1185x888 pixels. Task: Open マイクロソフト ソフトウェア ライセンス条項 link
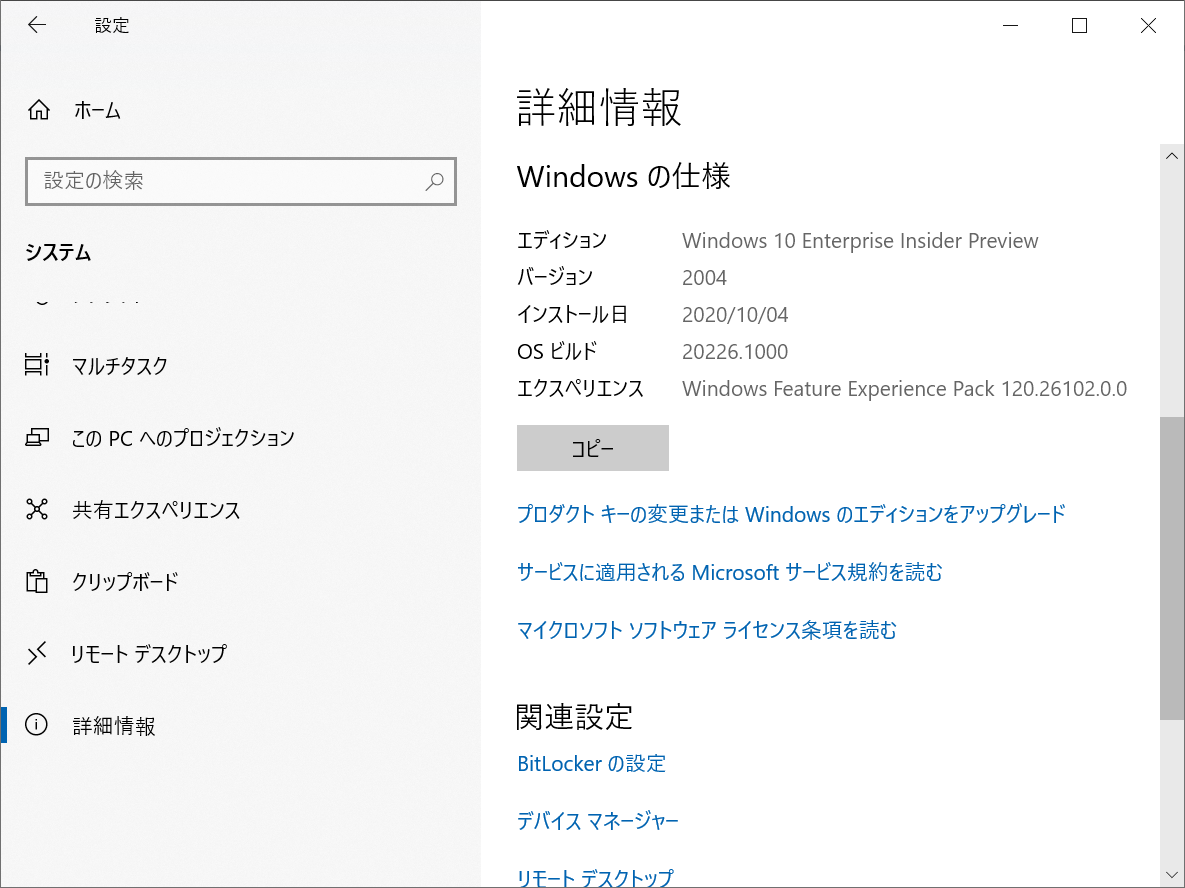pos(707,630)
